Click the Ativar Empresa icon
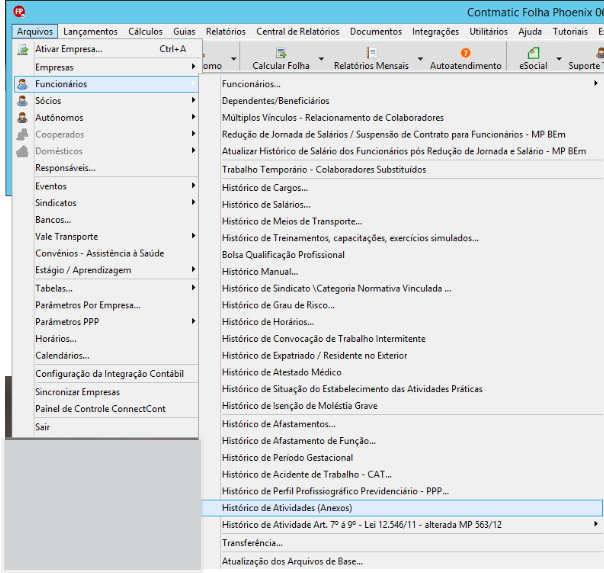 23,49
